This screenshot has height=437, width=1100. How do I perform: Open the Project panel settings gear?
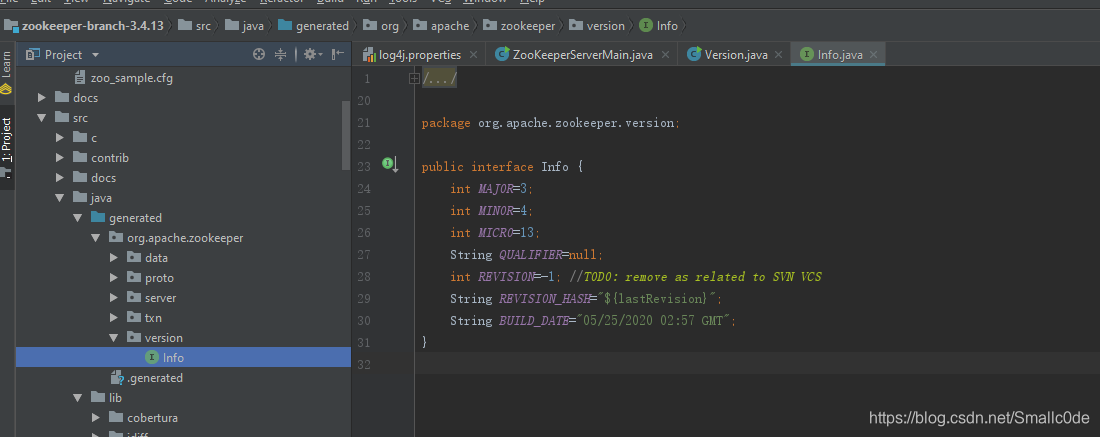point(312,54)
